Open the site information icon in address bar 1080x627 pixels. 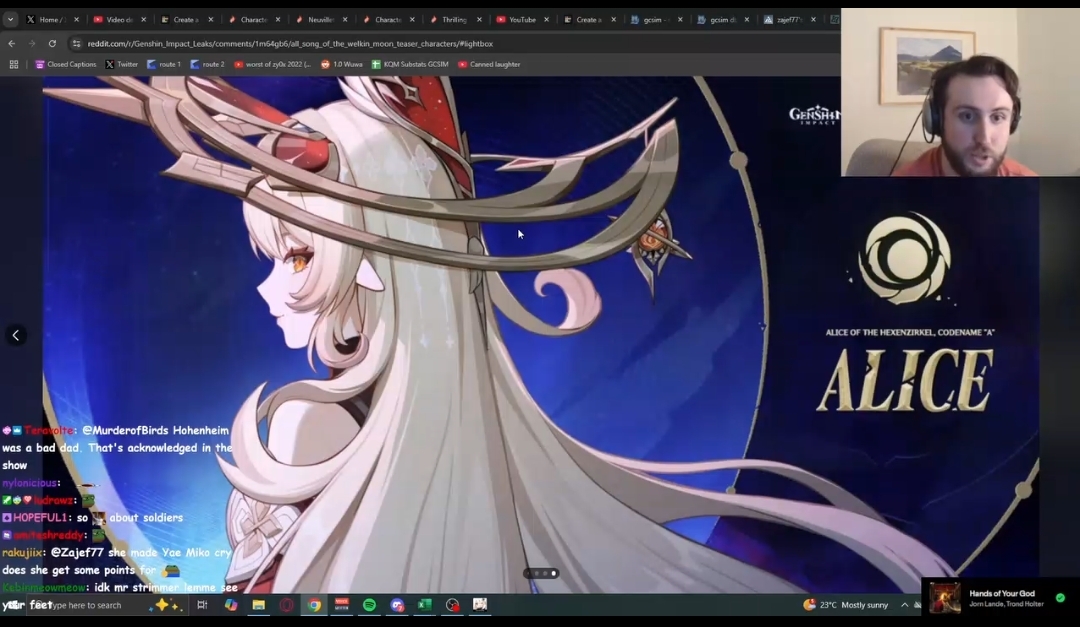click(76, 43)
